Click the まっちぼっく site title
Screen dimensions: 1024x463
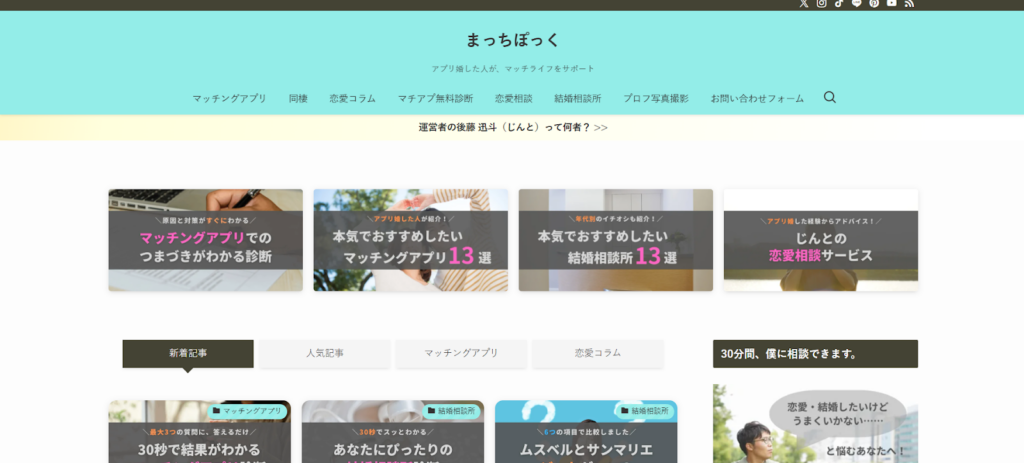click(x=512, y=40)
